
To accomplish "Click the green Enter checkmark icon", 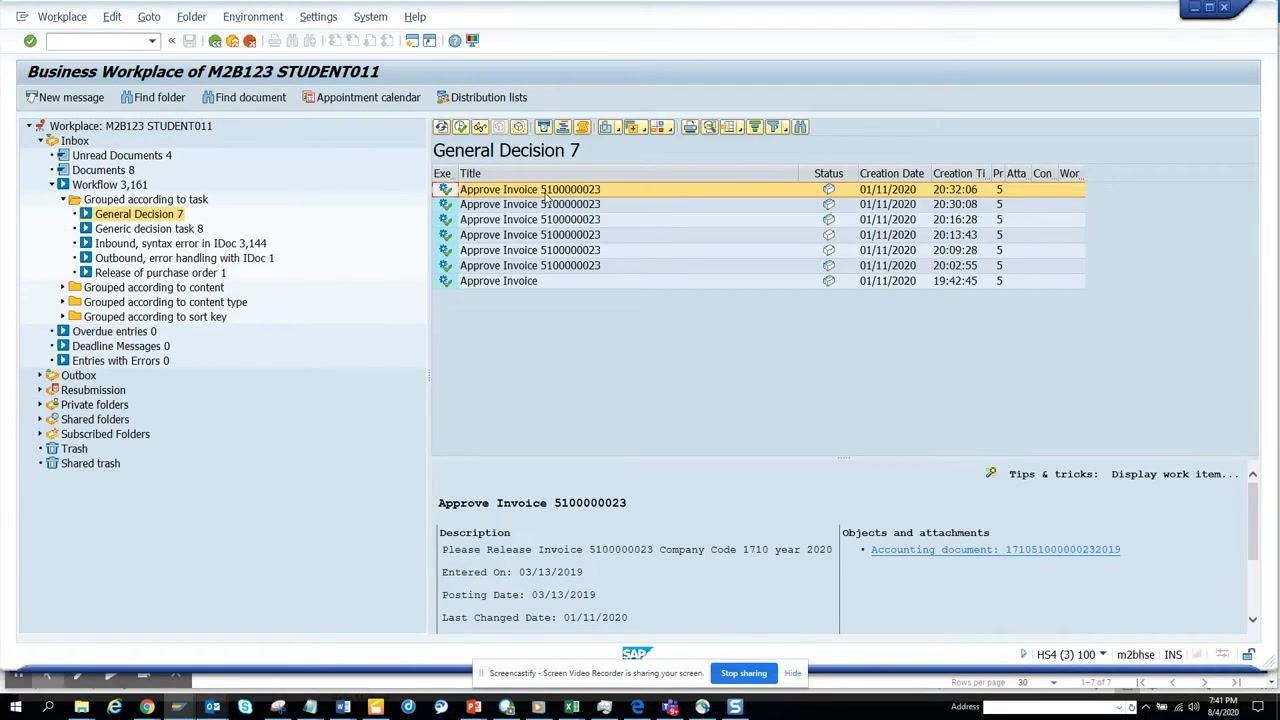I will [x=30, y=41].
